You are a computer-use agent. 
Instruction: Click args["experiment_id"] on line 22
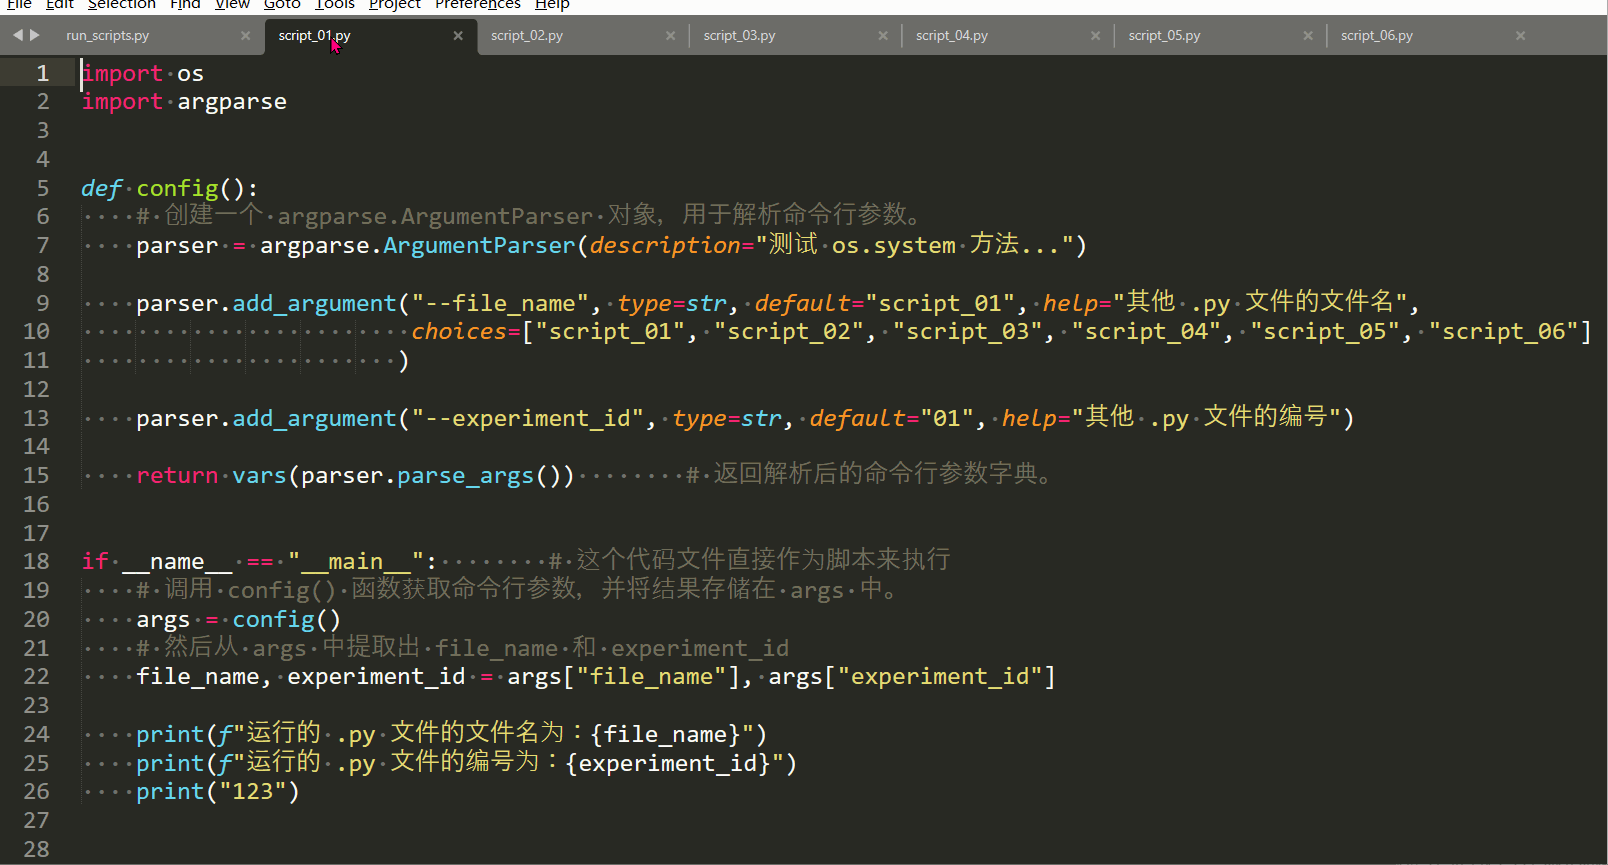[912, 676]
